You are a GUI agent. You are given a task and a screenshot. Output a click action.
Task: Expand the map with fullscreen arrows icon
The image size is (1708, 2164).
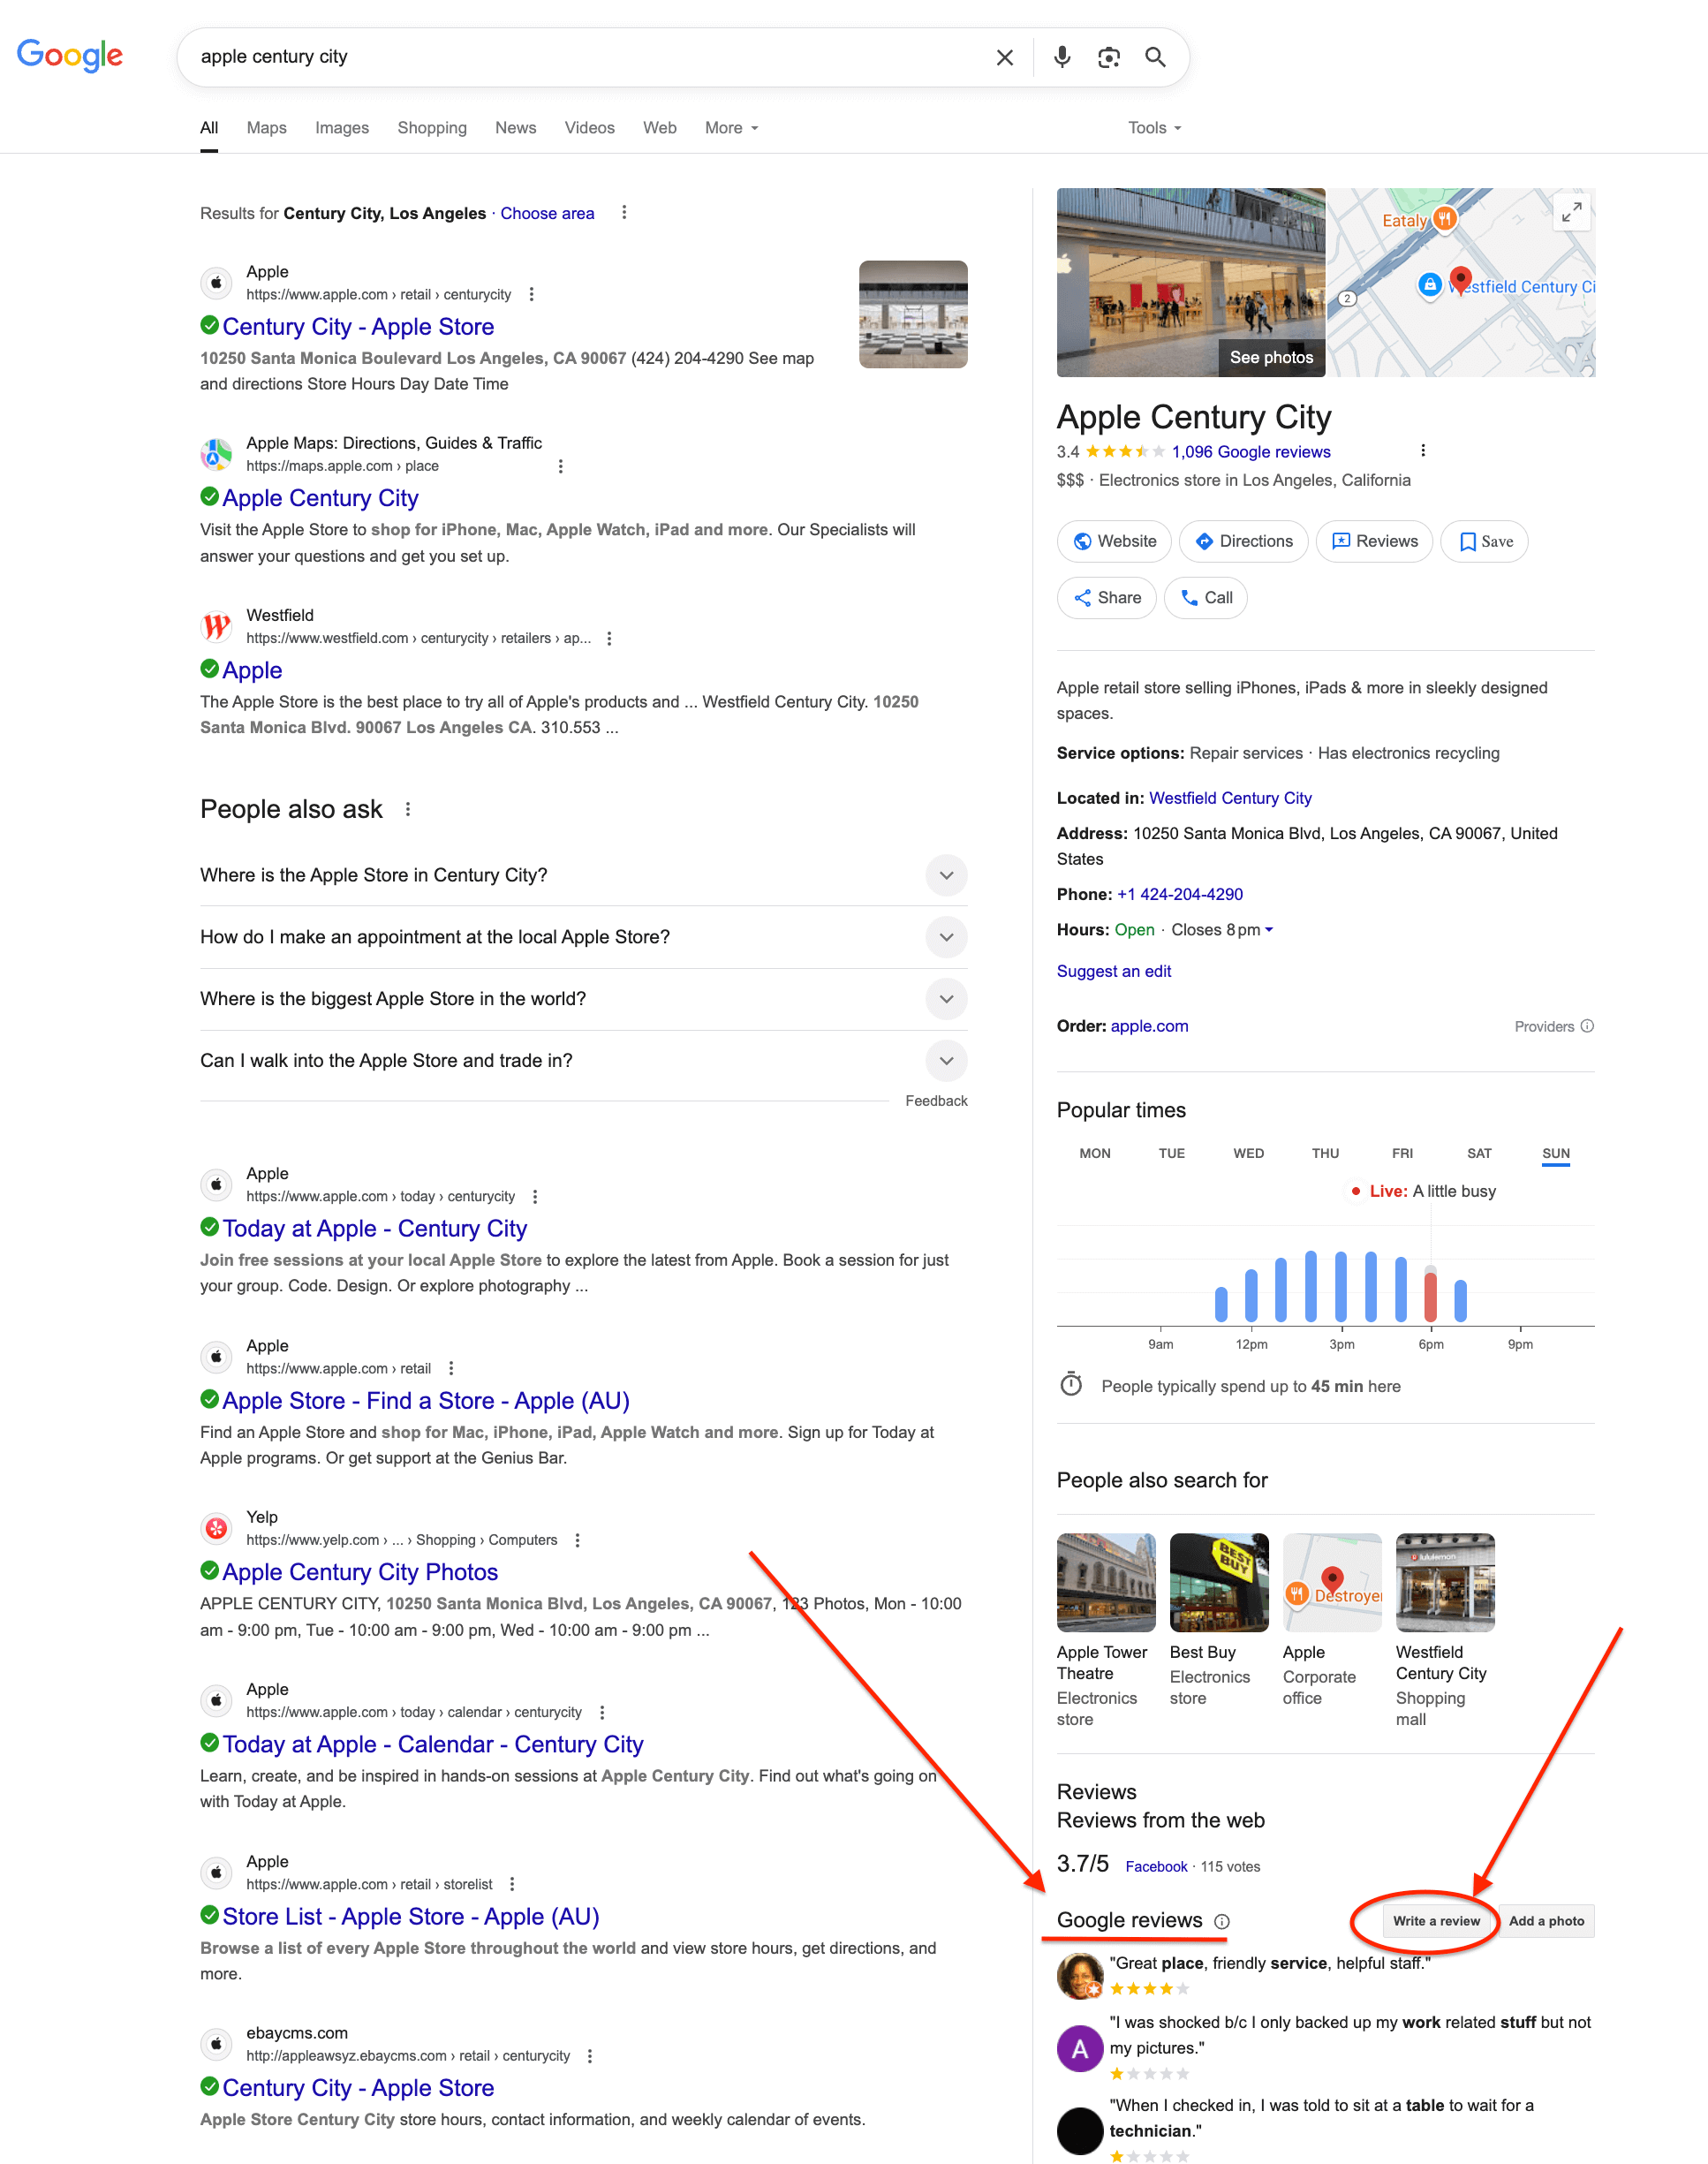(x=1571, y=212)
